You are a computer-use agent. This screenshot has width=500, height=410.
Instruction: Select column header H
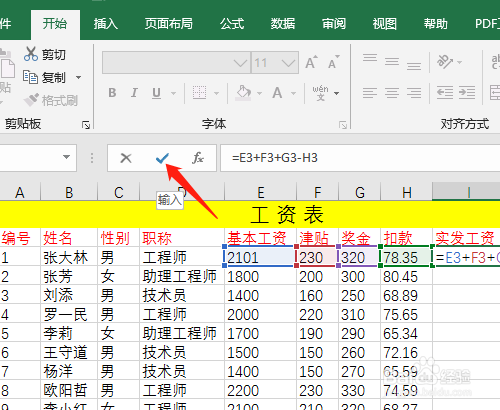pyautogui.click(x=406, y=192)
